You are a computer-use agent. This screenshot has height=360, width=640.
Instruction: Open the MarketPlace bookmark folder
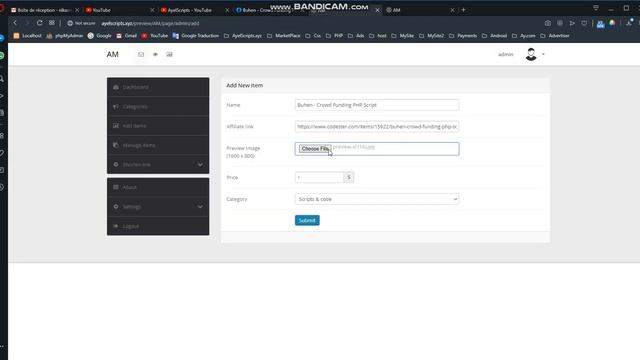click(x=284, y=36)
